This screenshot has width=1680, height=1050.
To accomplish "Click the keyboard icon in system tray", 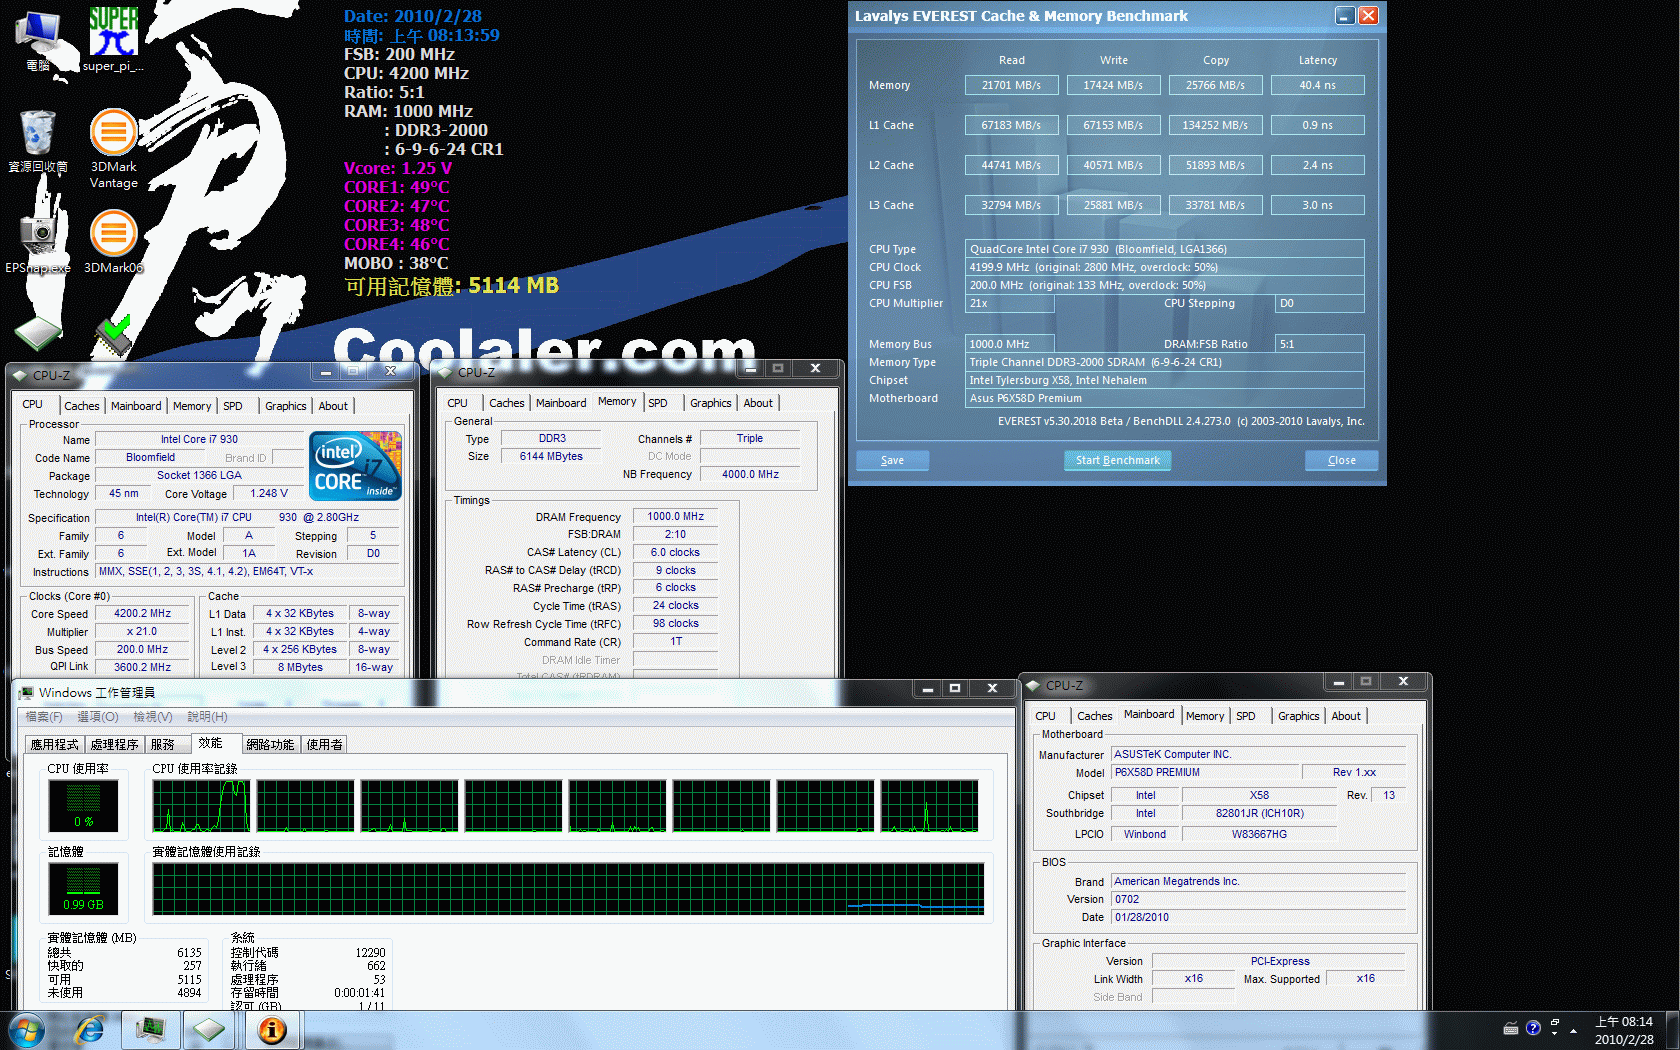I will point(1511,1028).
